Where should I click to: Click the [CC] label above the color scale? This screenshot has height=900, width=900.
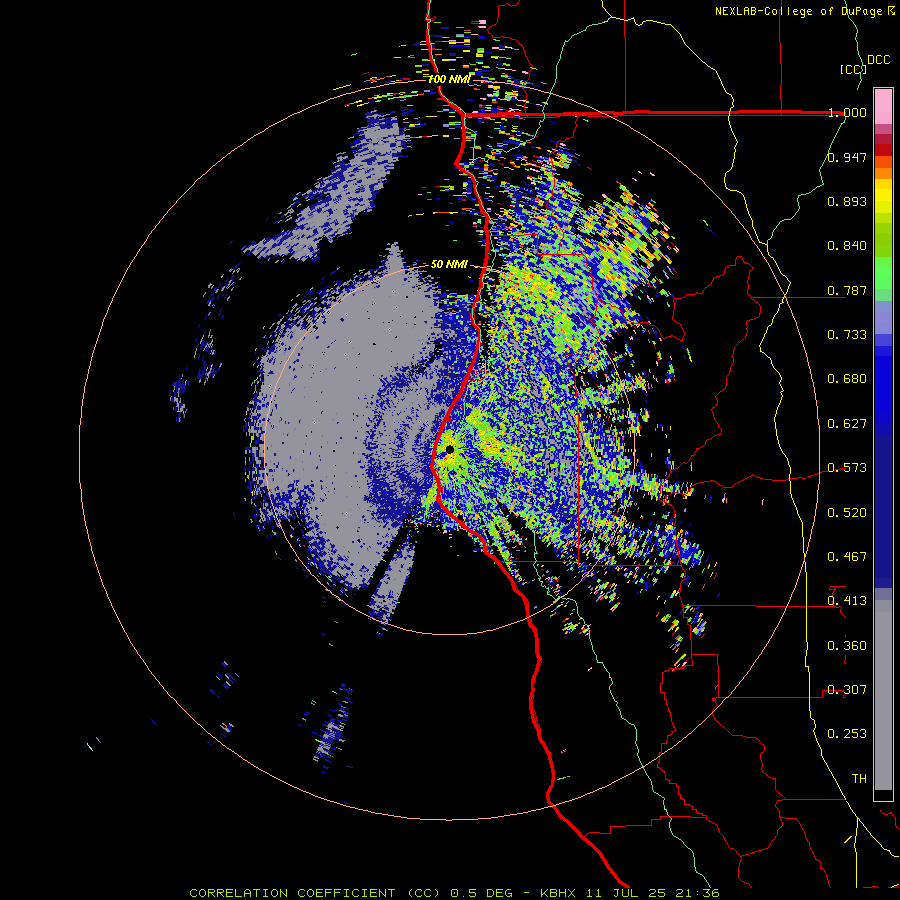[x=852, y=69]
